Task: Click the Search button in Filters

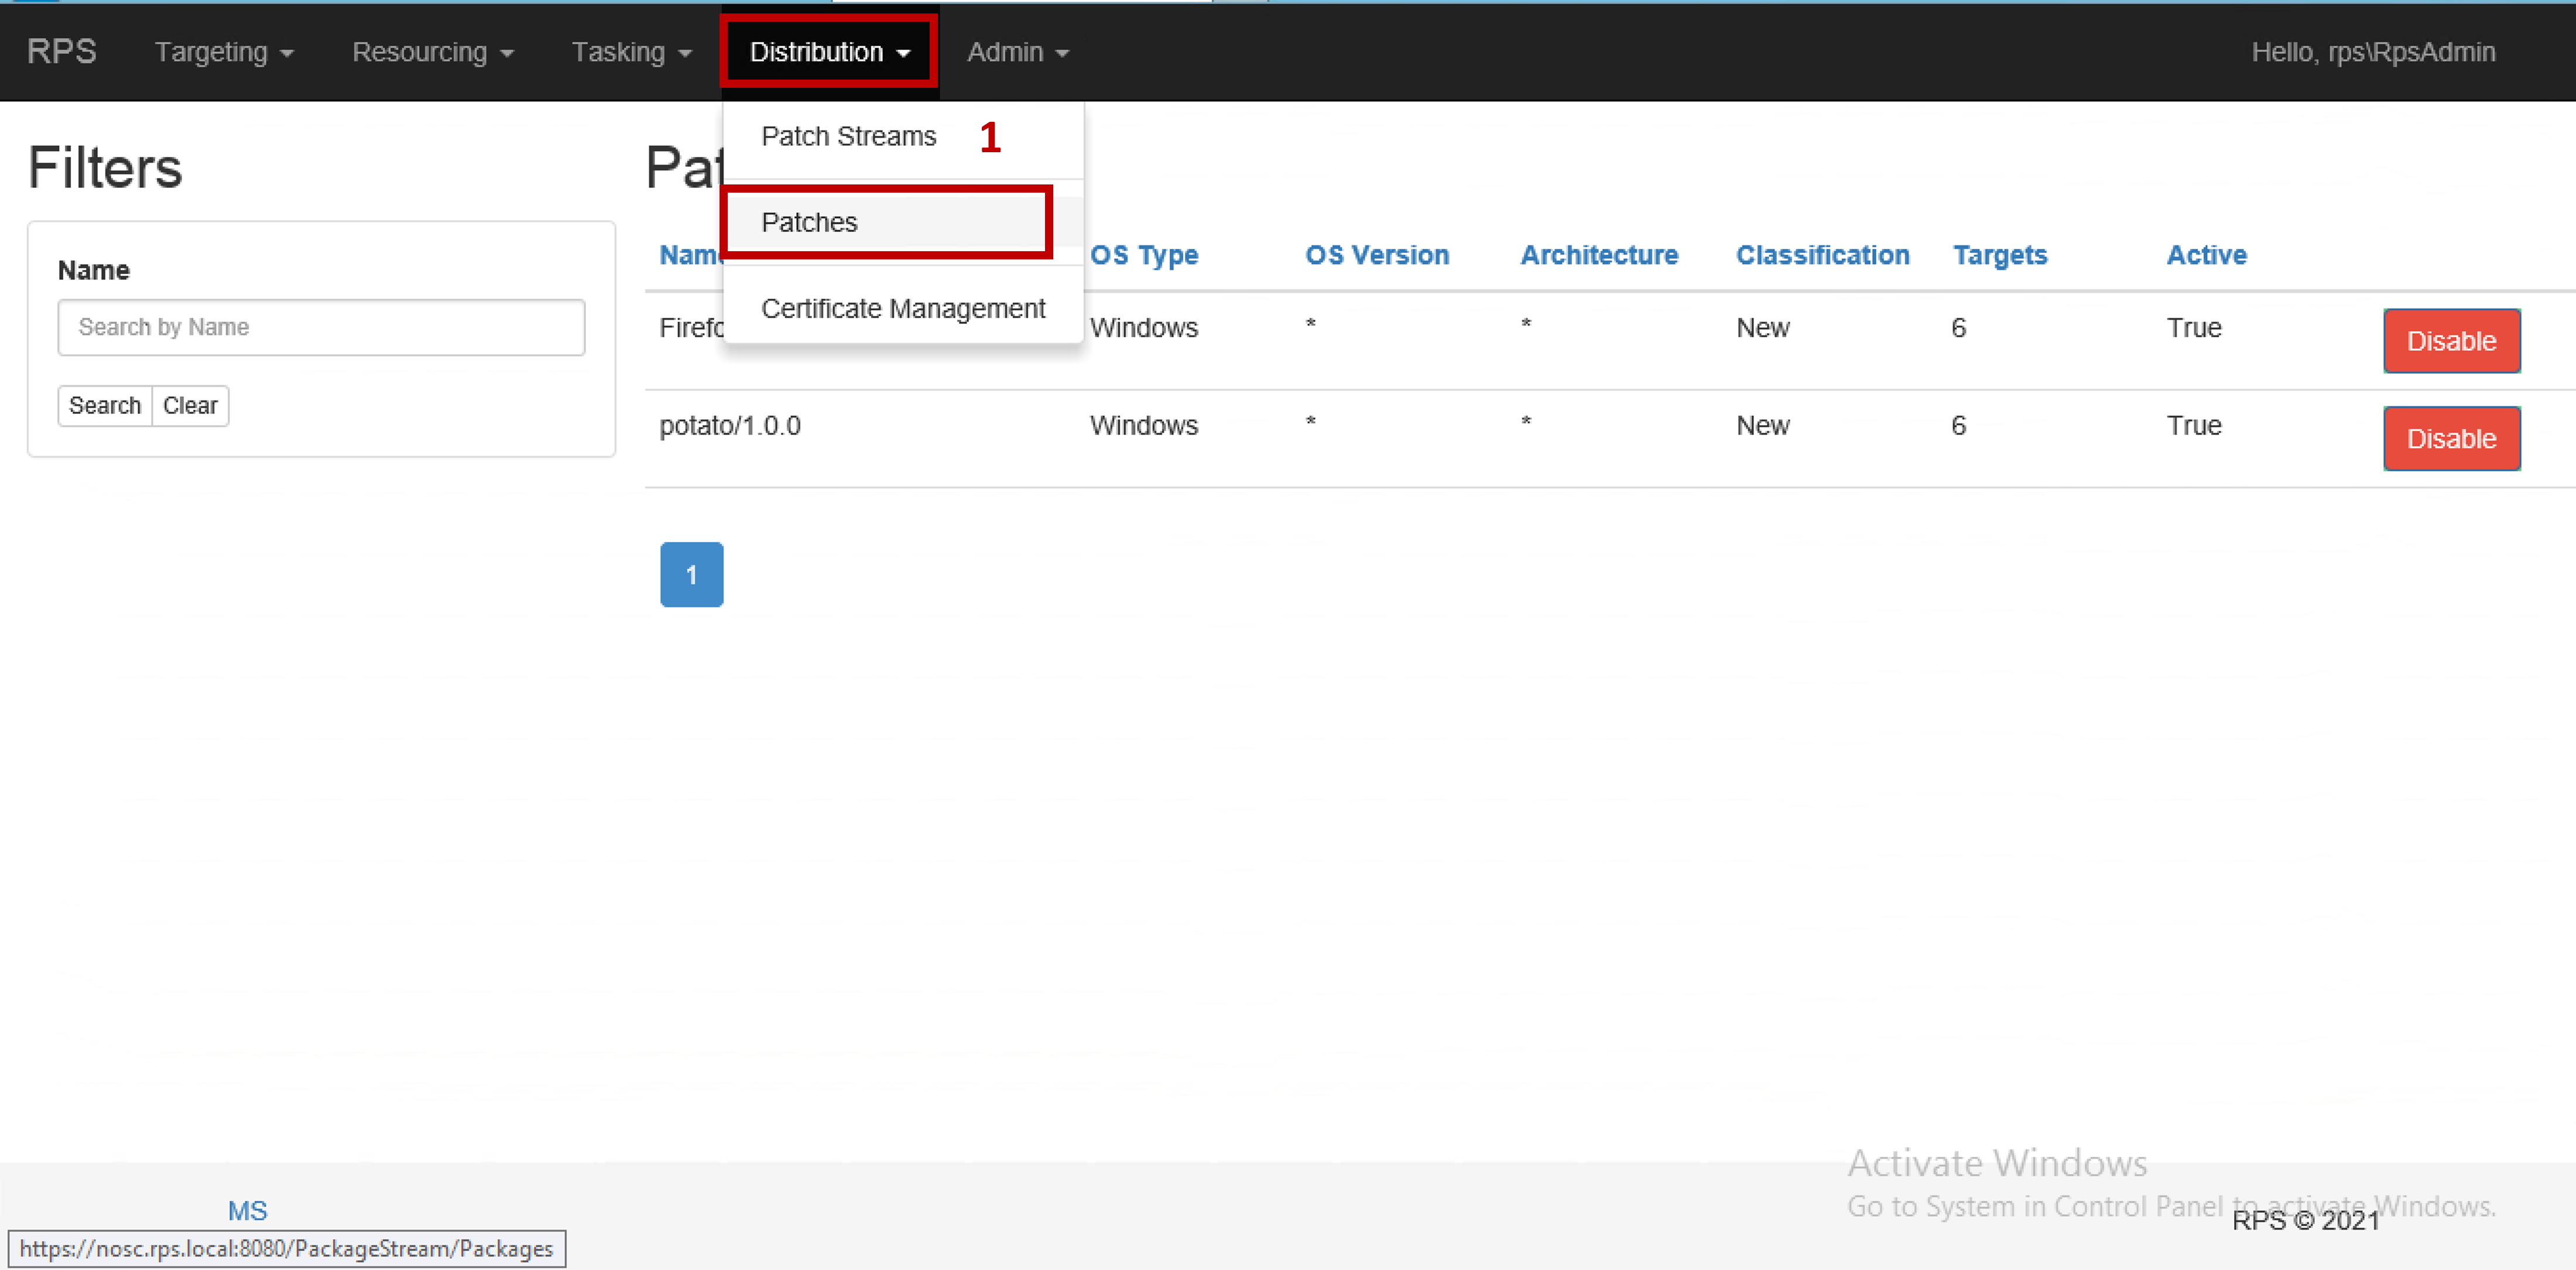Action: tap(104, 405)
